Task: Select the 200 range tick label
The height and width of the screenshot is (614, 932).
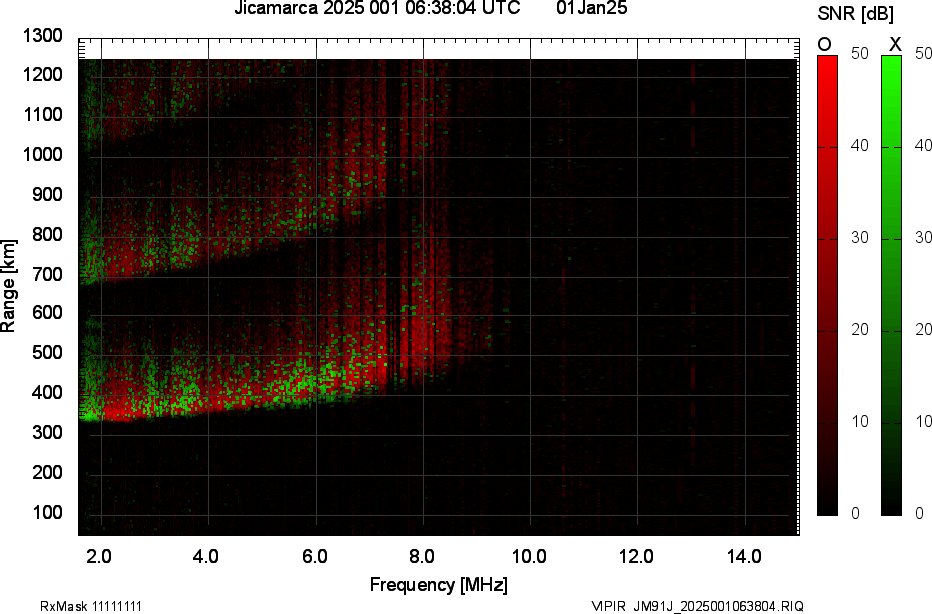Action: (x=47, y=472)
